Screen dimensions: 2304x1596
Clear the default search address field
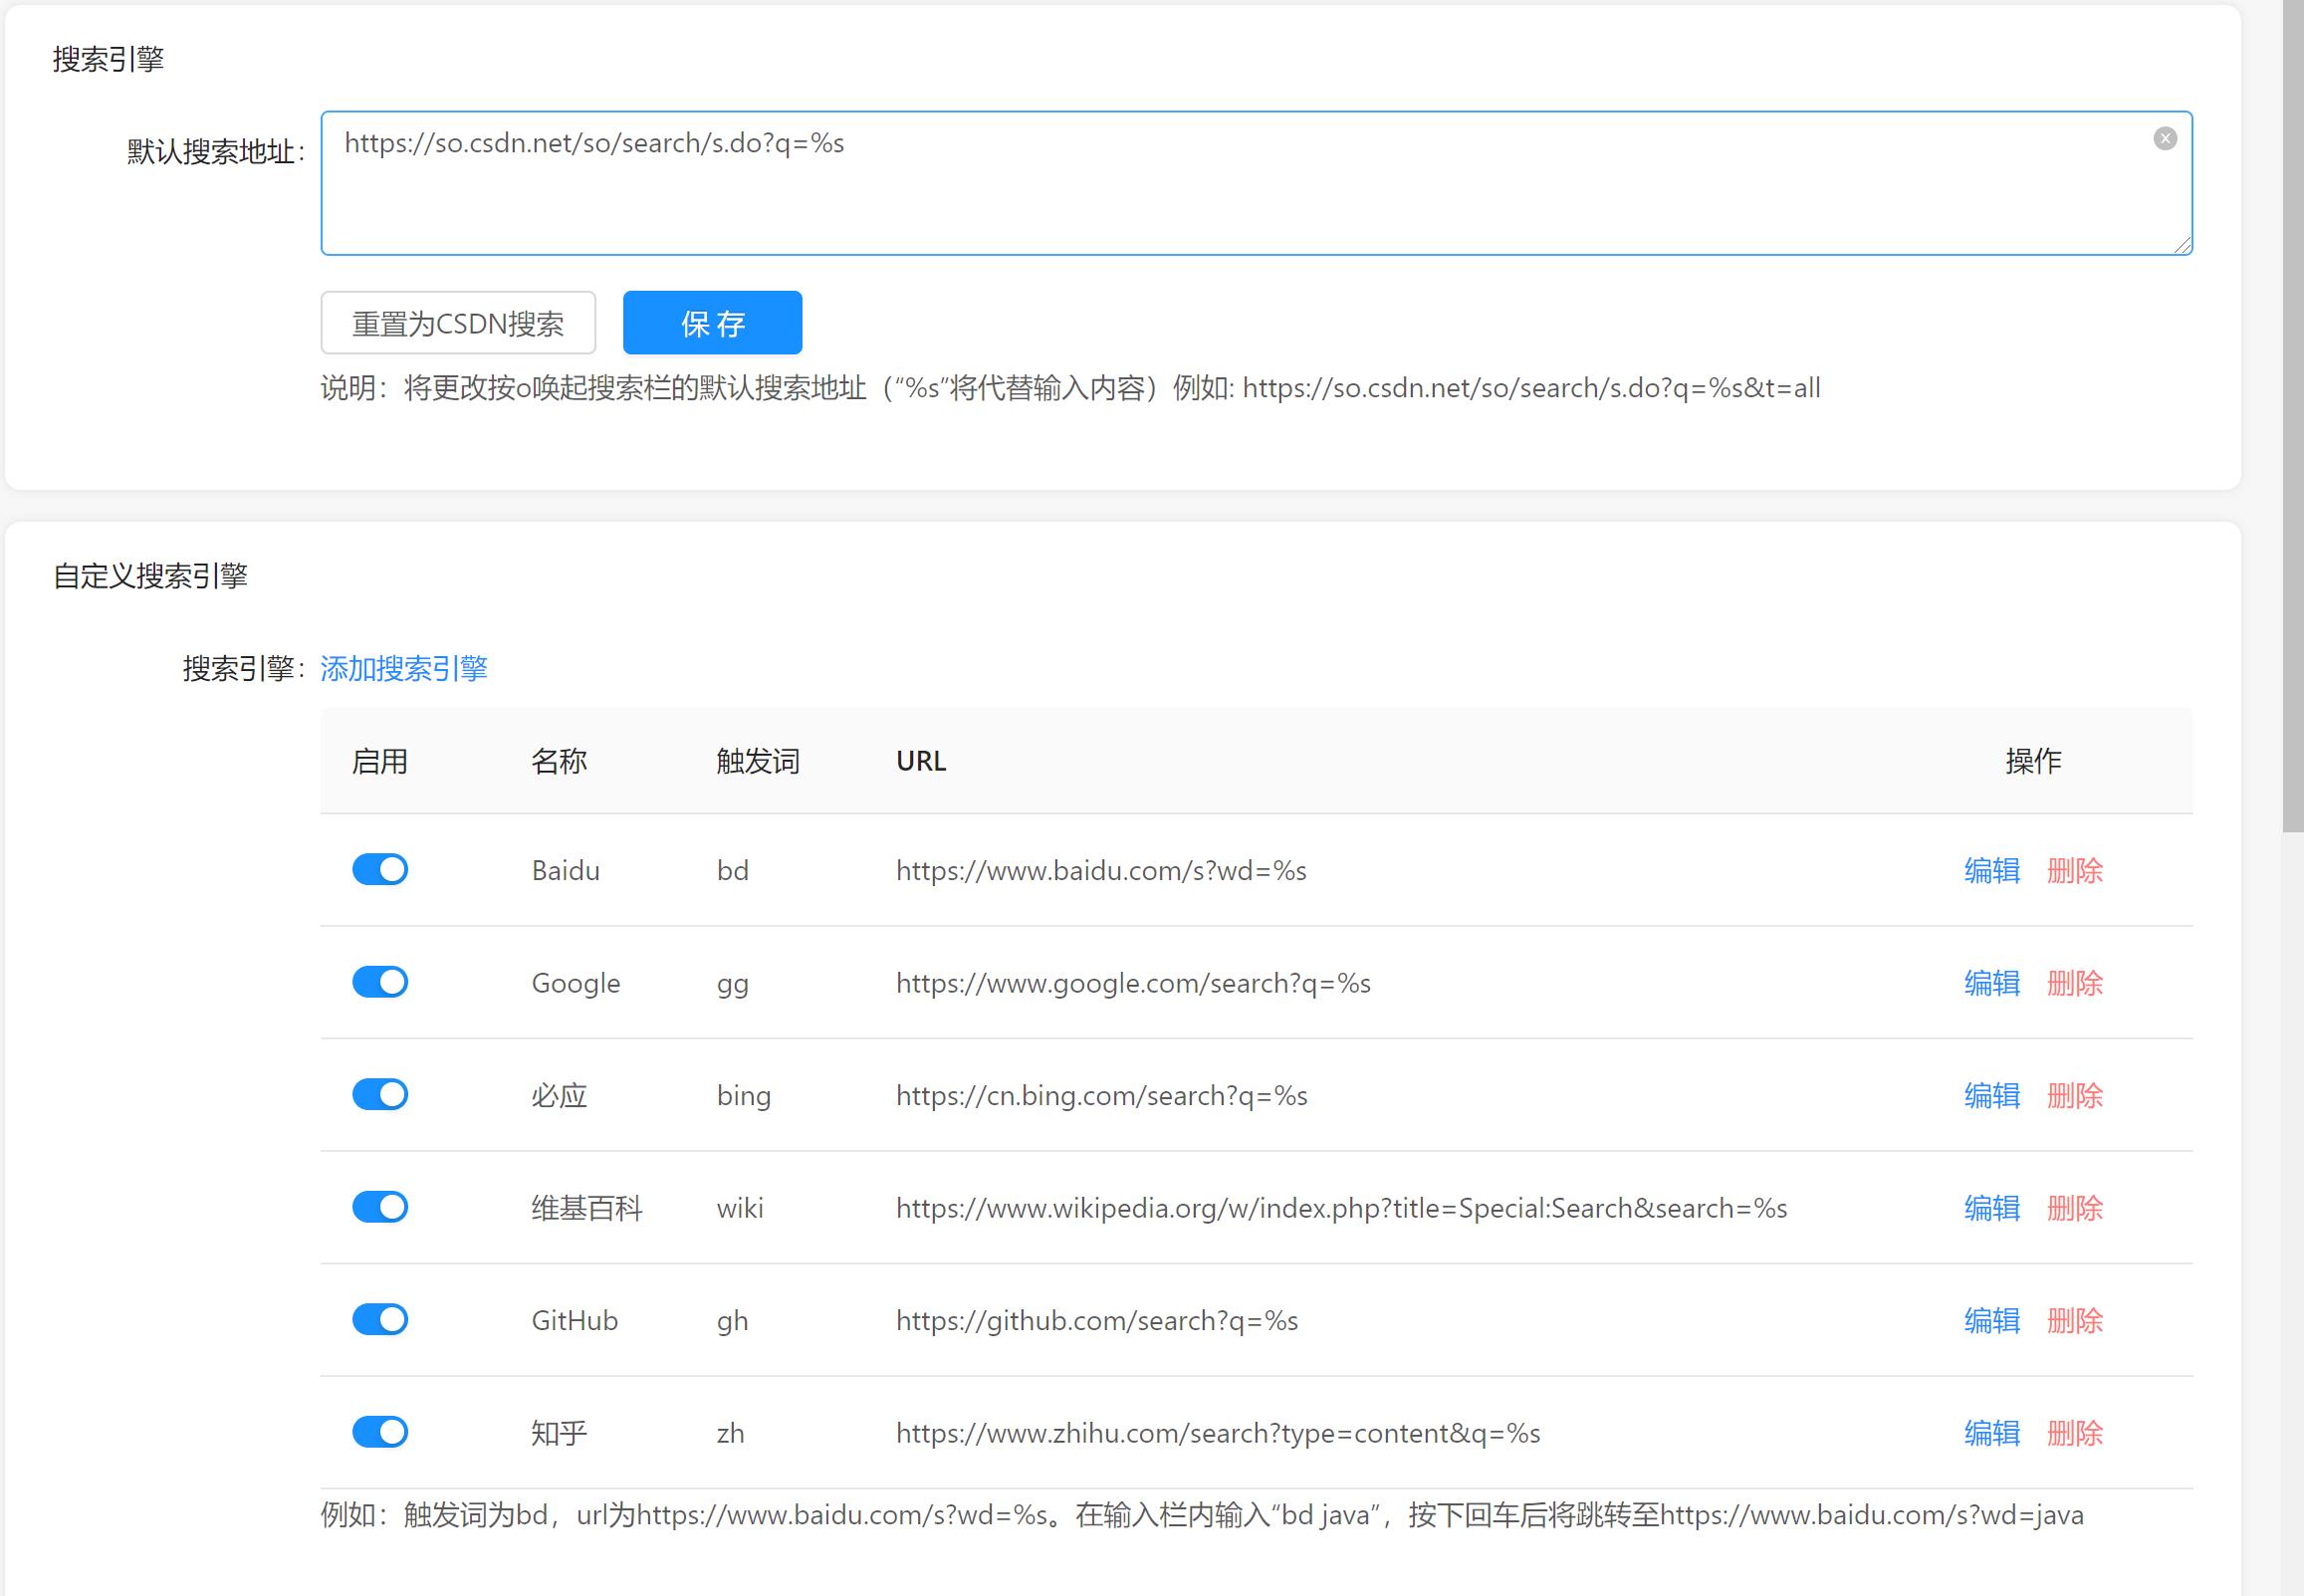(2165, 139)
